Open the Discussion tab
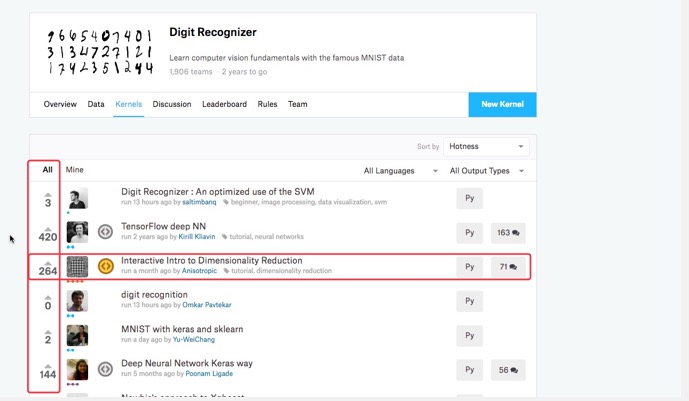 pyautogui.click(x=172, y=104)
